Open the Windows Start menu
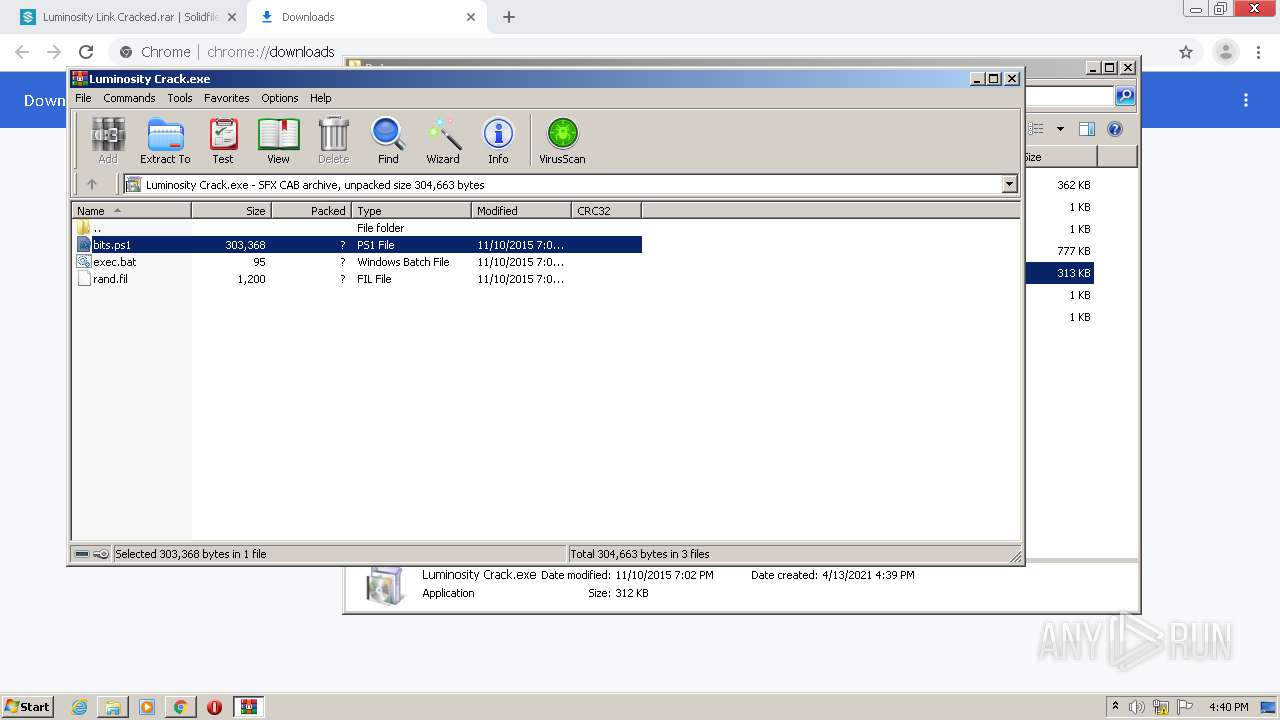 coord(27,707)
